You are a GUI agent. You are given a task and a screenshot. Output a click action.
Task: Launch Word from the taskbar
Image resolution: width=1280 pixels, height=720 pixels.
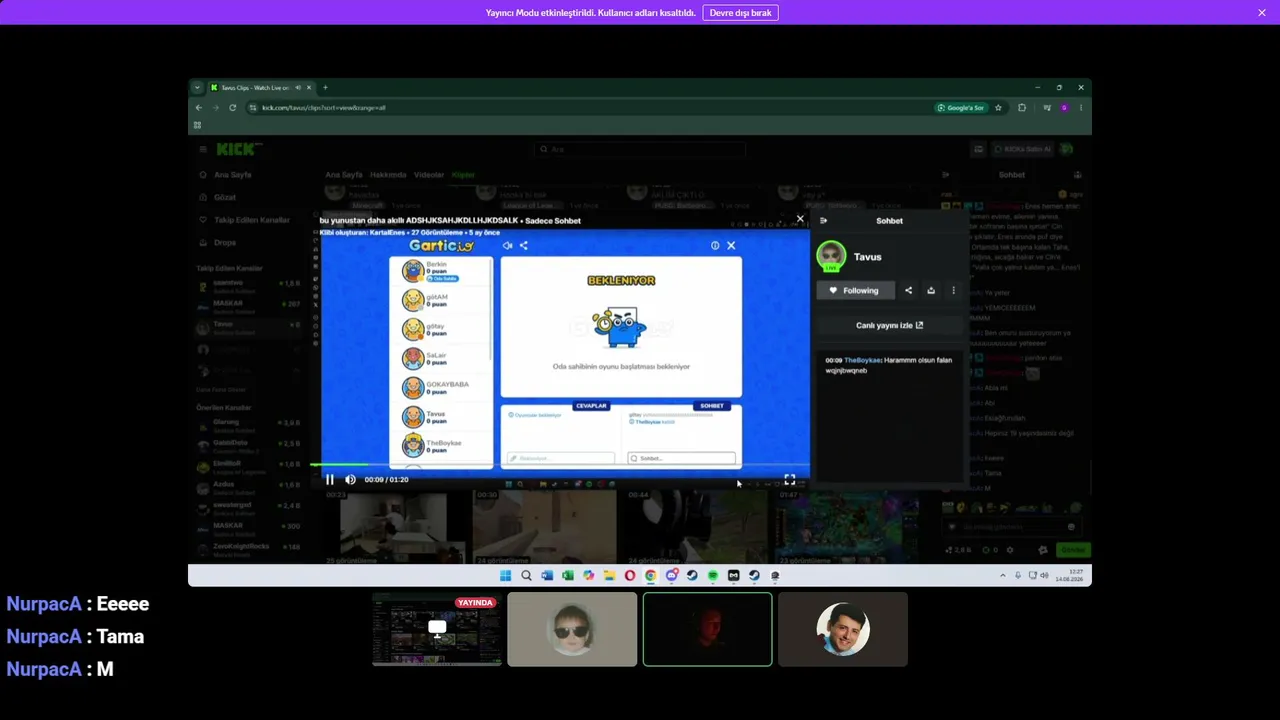pyautogui.click(x=547, y=576)
